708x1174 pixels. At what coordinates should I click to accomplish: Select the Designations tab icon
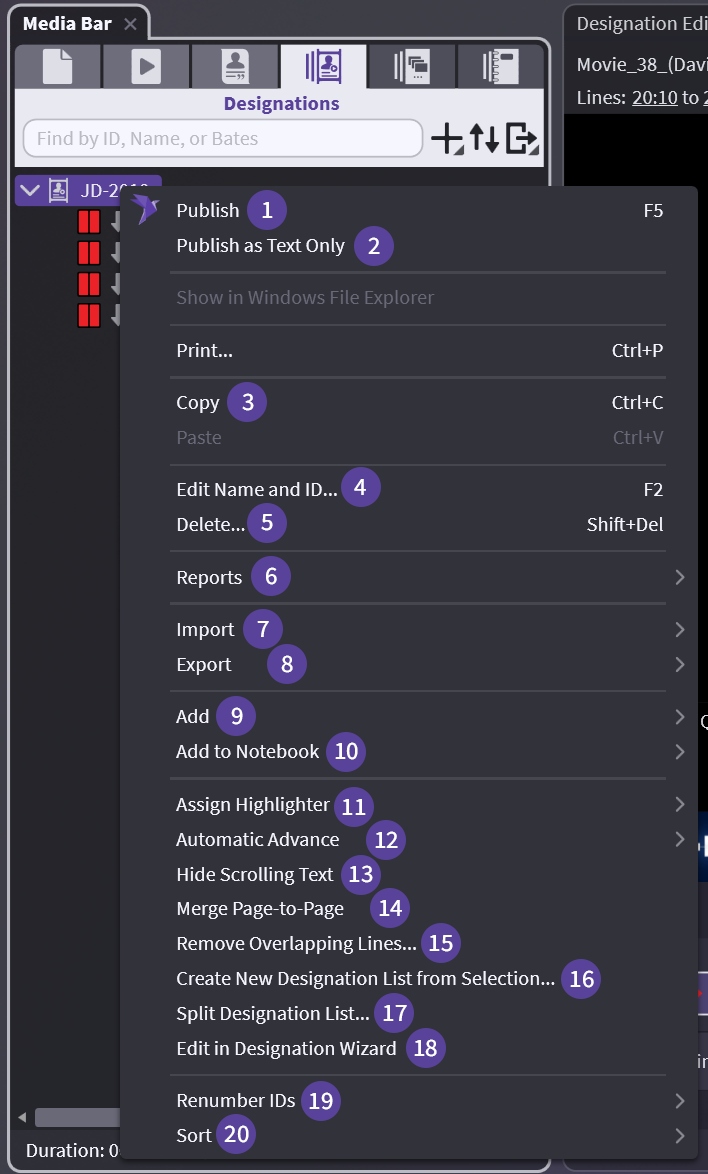pos(324,66)
